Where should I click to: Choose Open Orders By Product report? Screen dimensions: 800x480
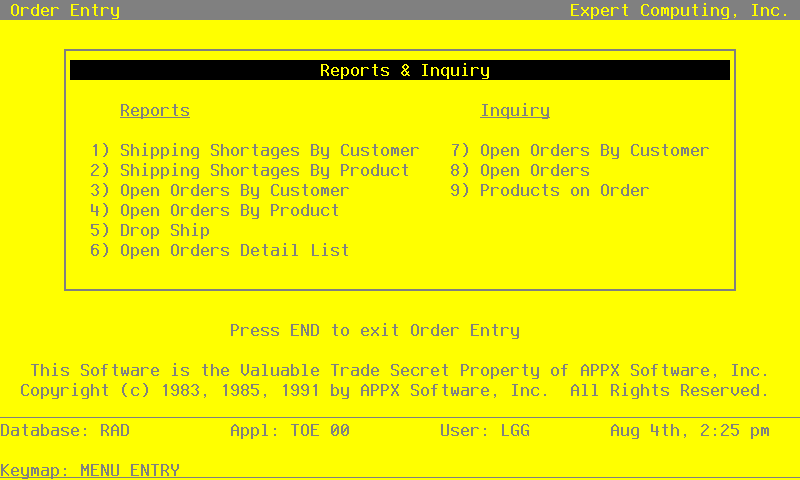214,210
